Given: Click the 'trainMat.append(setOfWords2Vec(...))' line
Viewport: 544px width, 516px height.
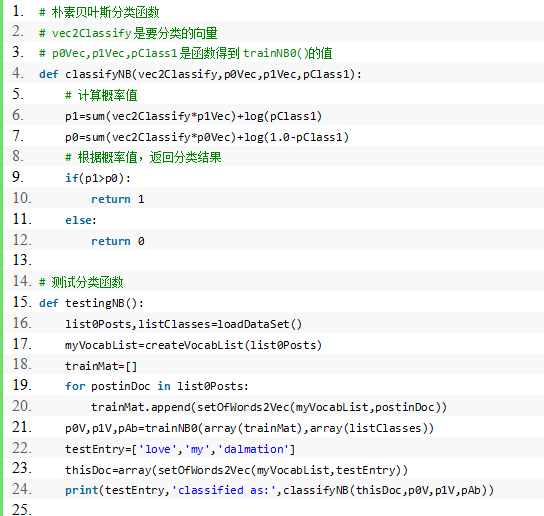Looking at the screenshot, I should [x=269, y=407].
